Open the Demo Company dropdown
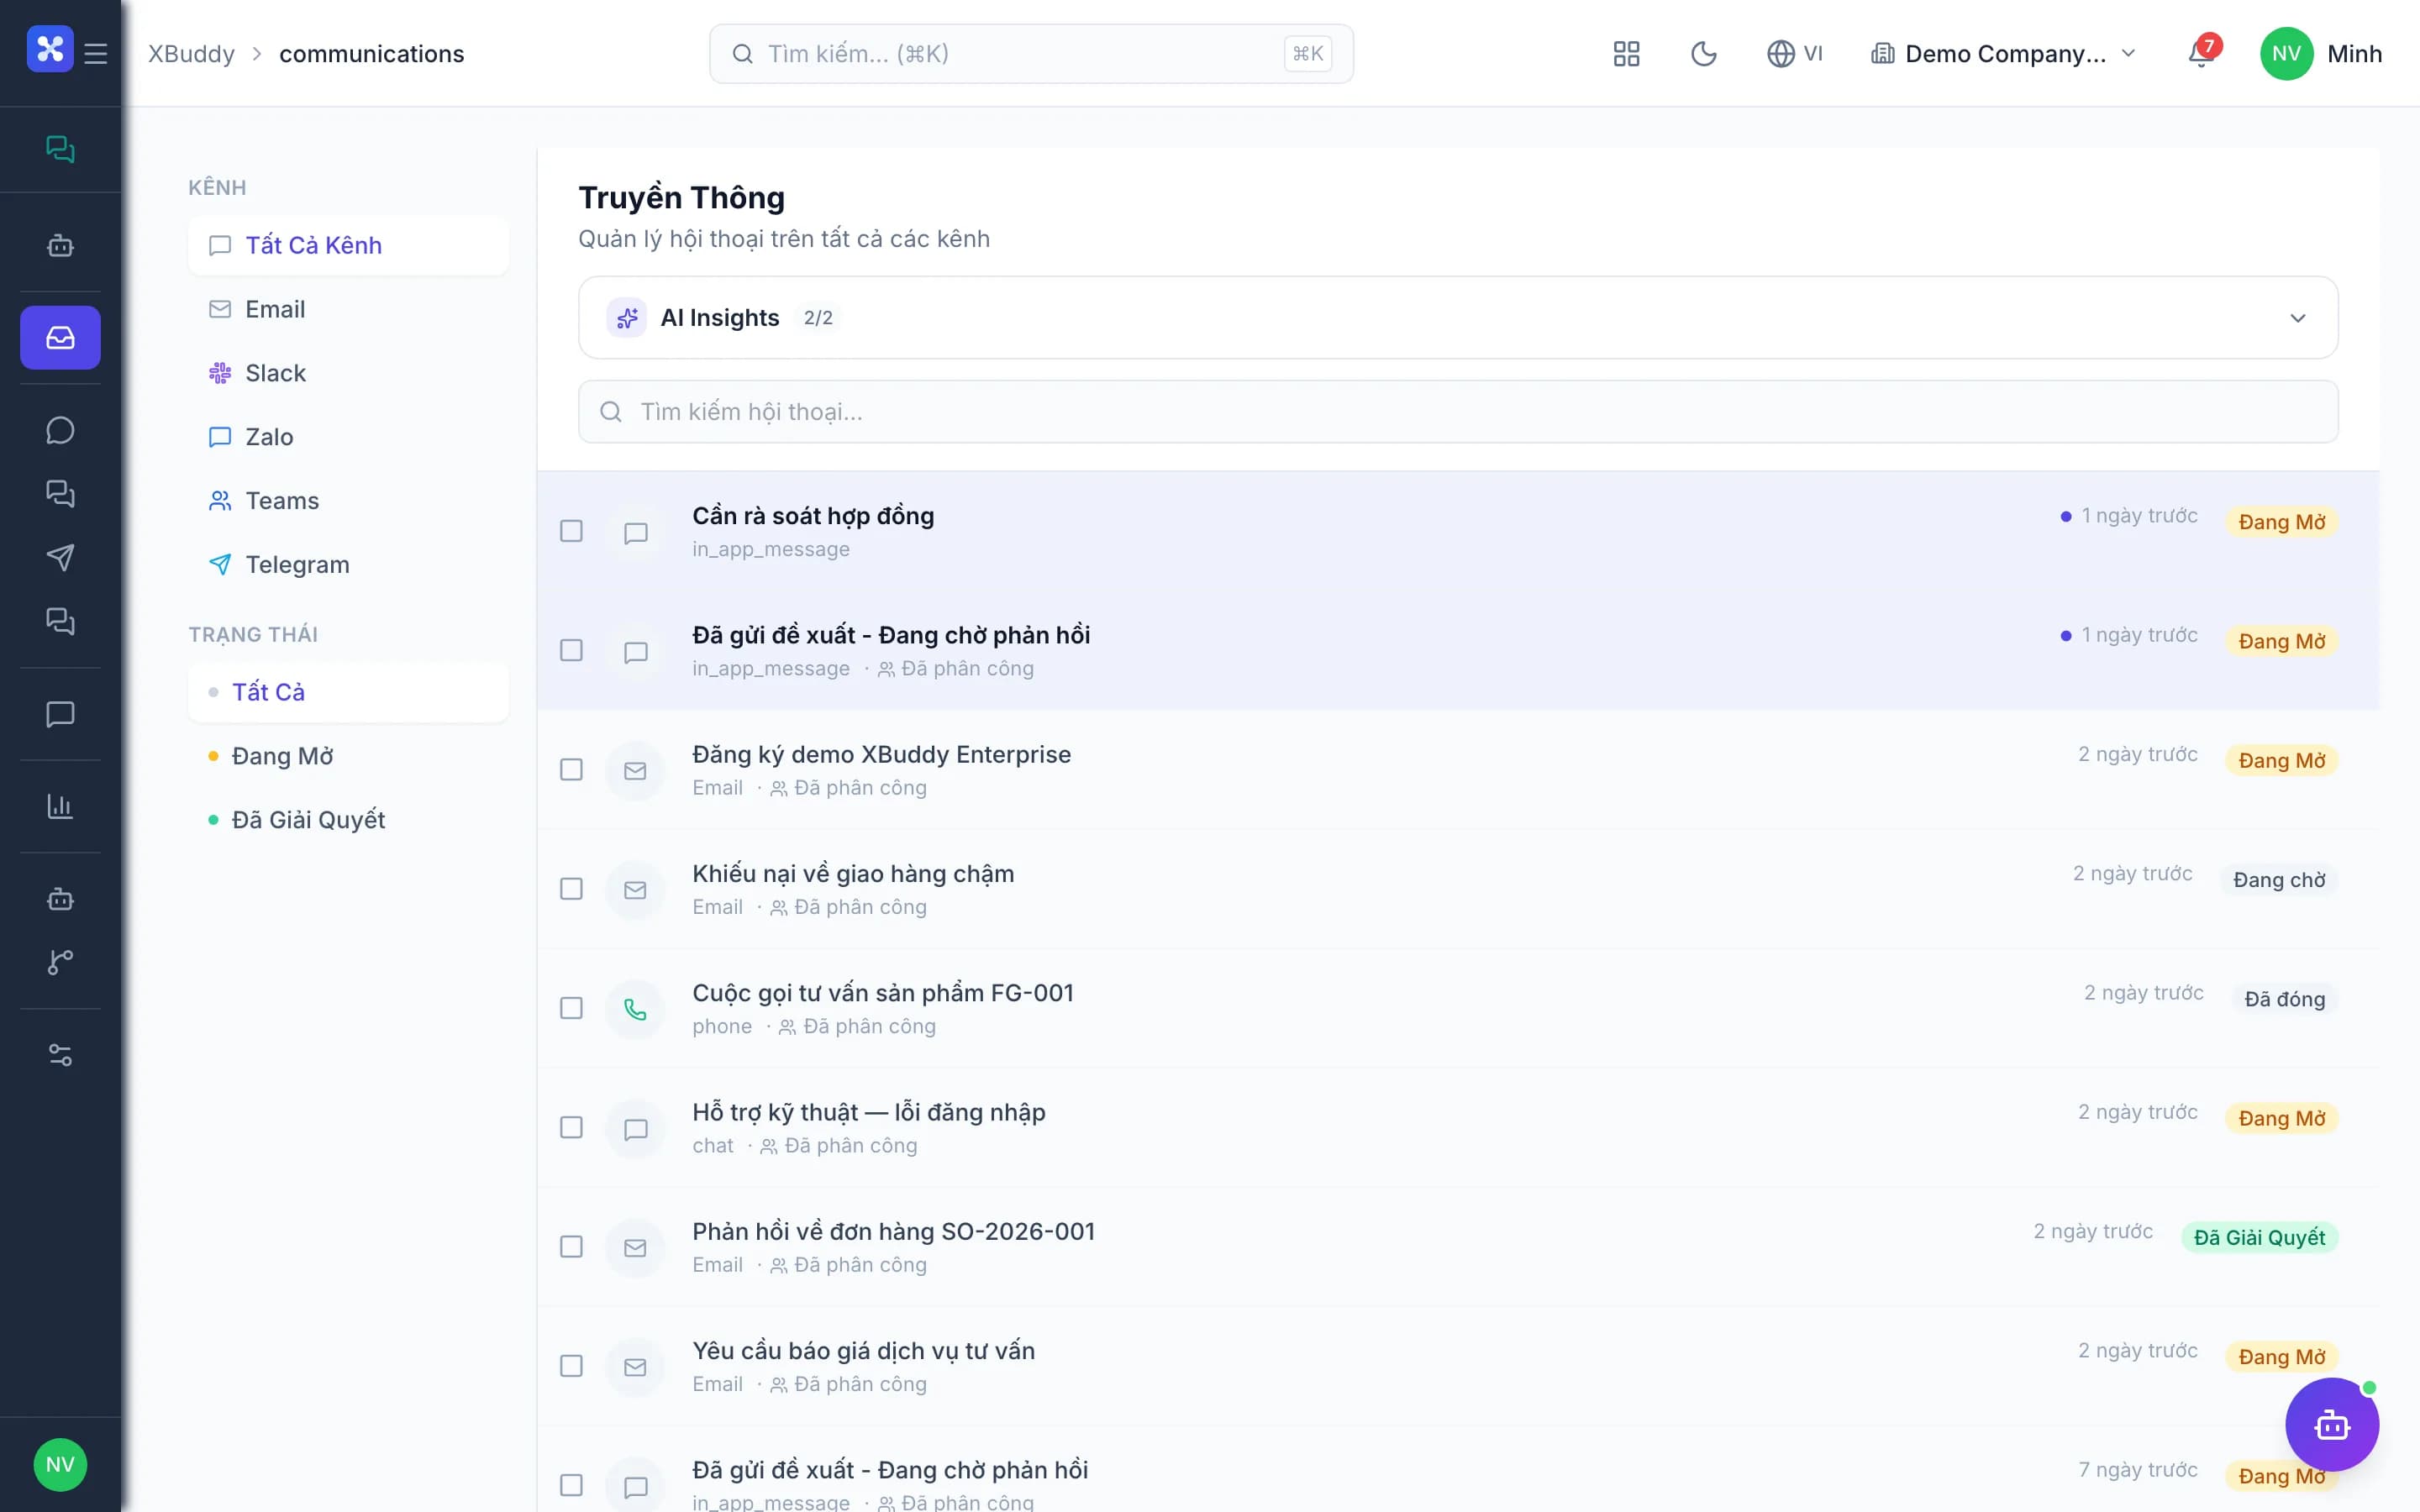The image size is (2420, 1512). tap(2003, 53)
